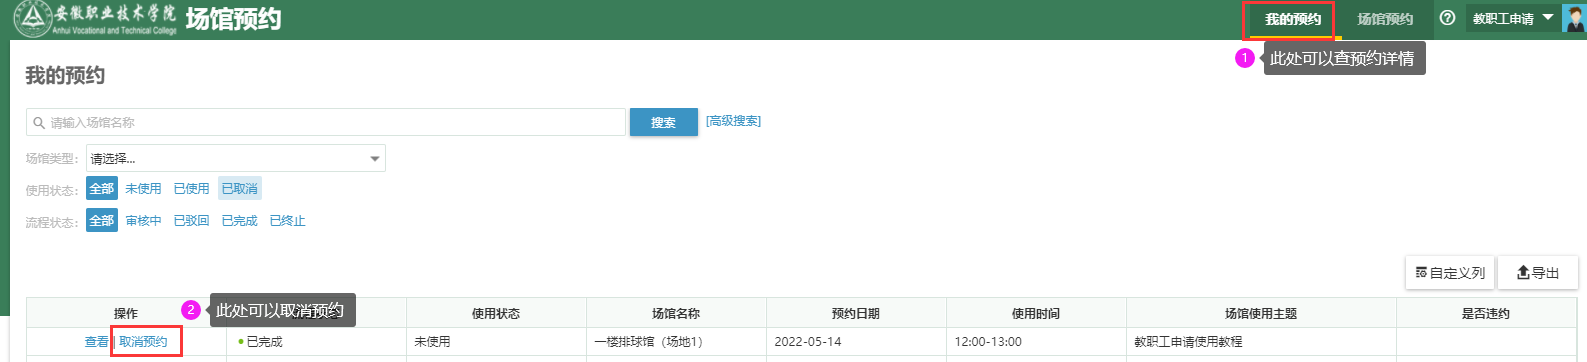Switch to 场馆预约 tab
Screen dimensions: 1587x362
[x=1385, y=19]
